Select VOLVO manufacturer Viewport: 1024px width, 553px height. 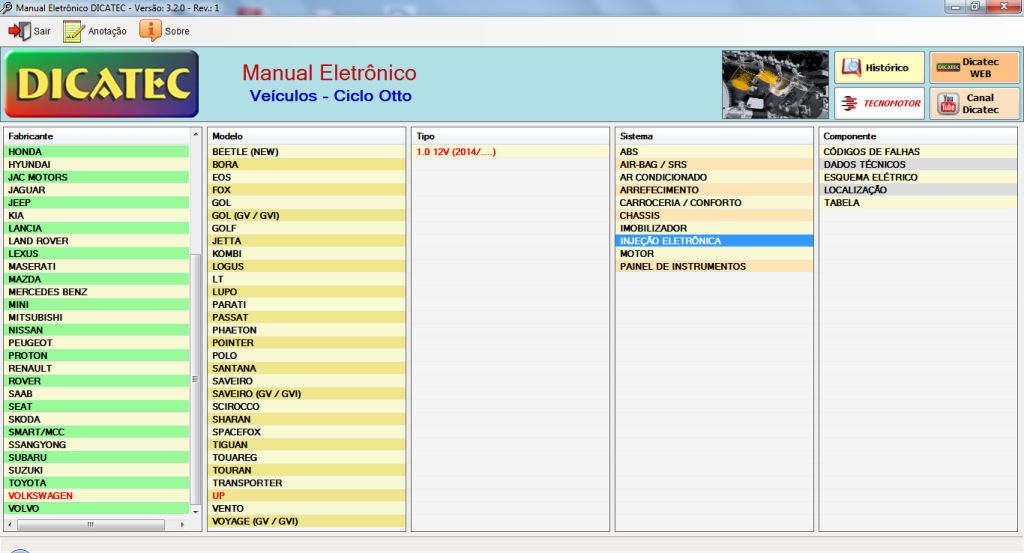coord(97,509)
